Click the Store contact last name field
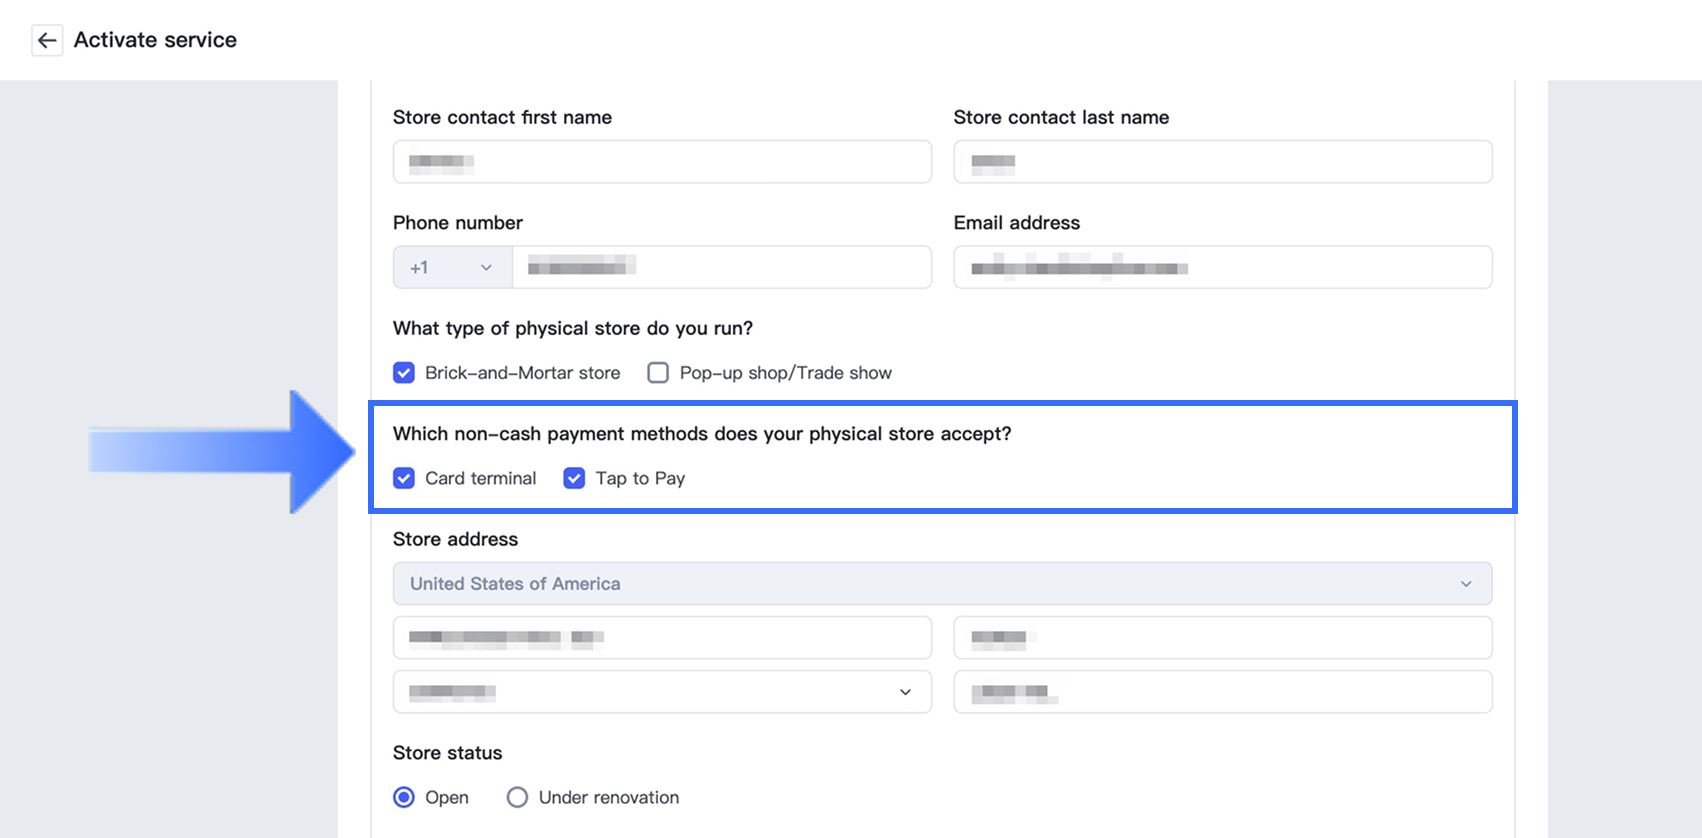Viewport: 1702px width, 838px height. pos(1222,162)
